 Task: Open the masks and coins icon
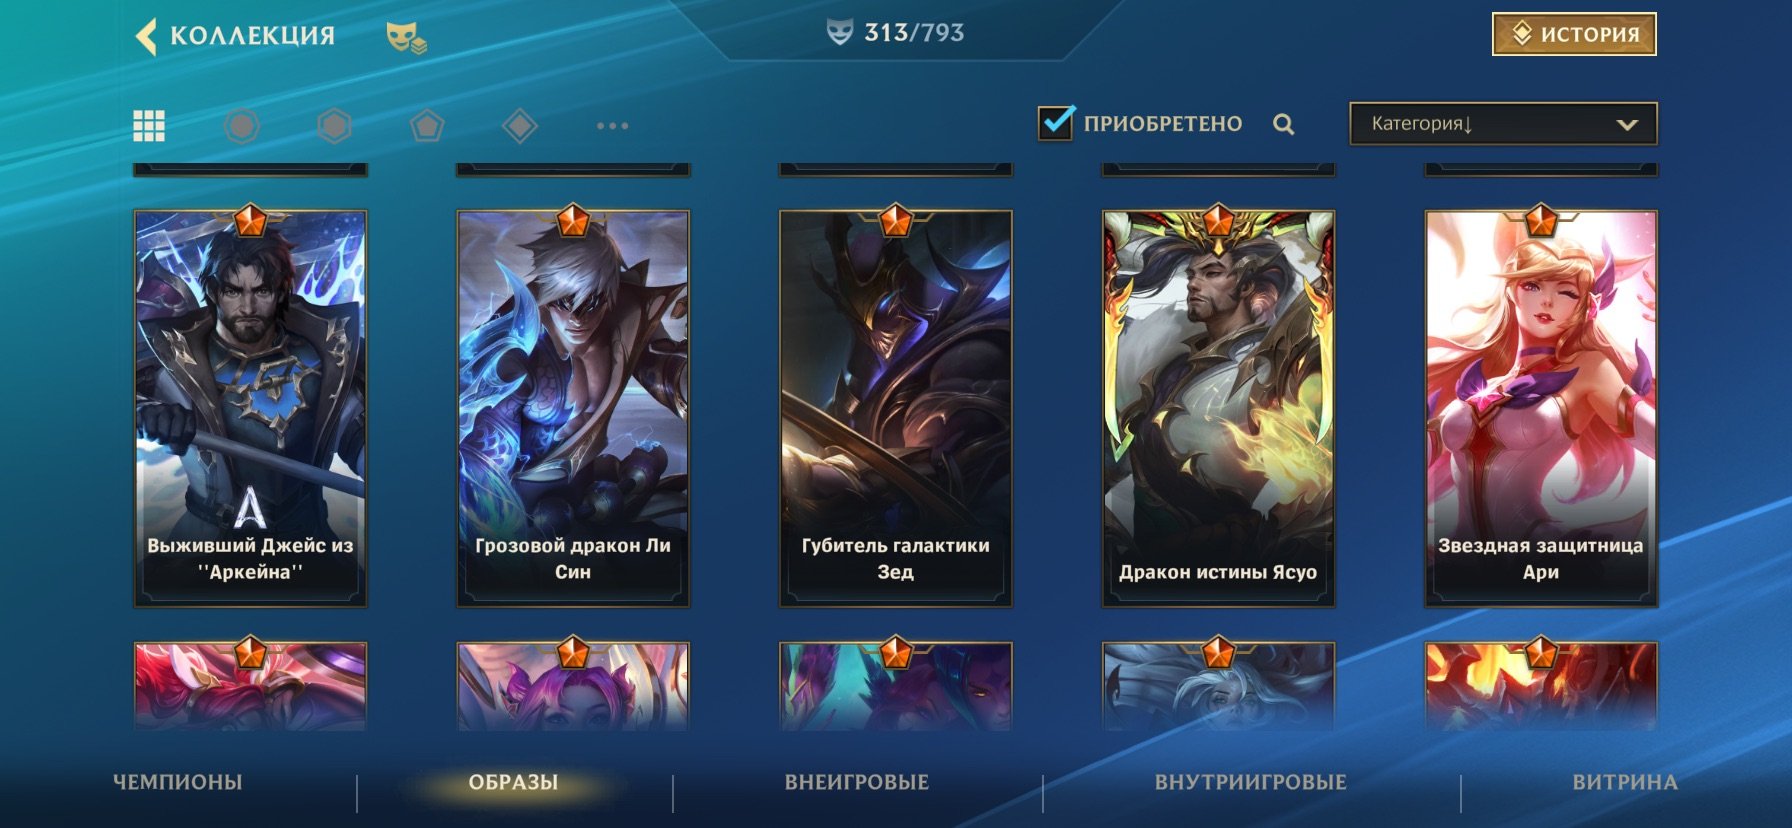click(406, 38)
